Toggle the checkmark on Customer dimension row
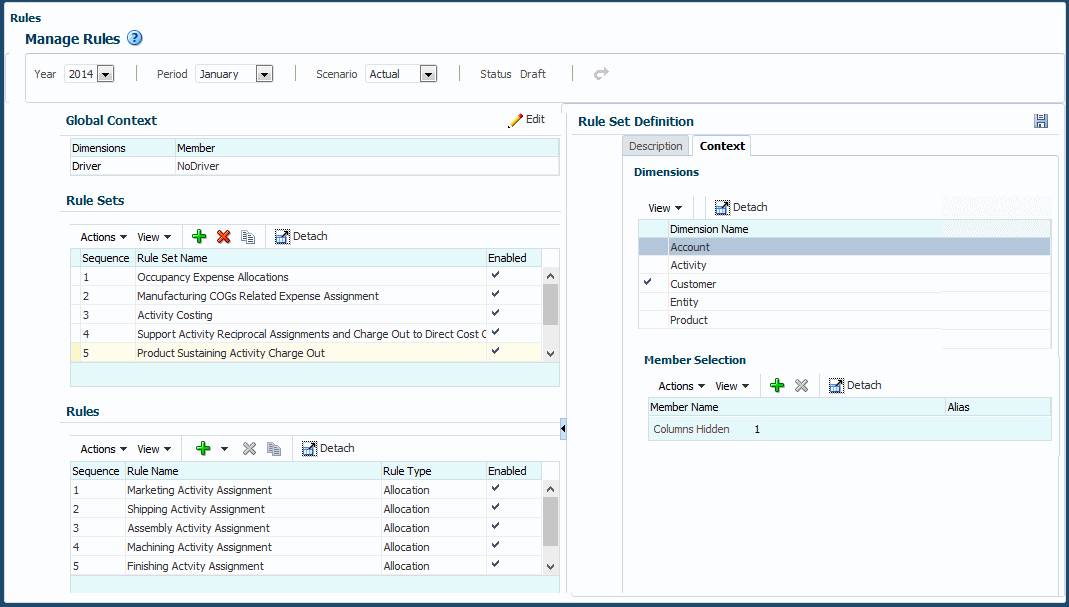This screenshot has width=1069, height=607. (648, 282)
